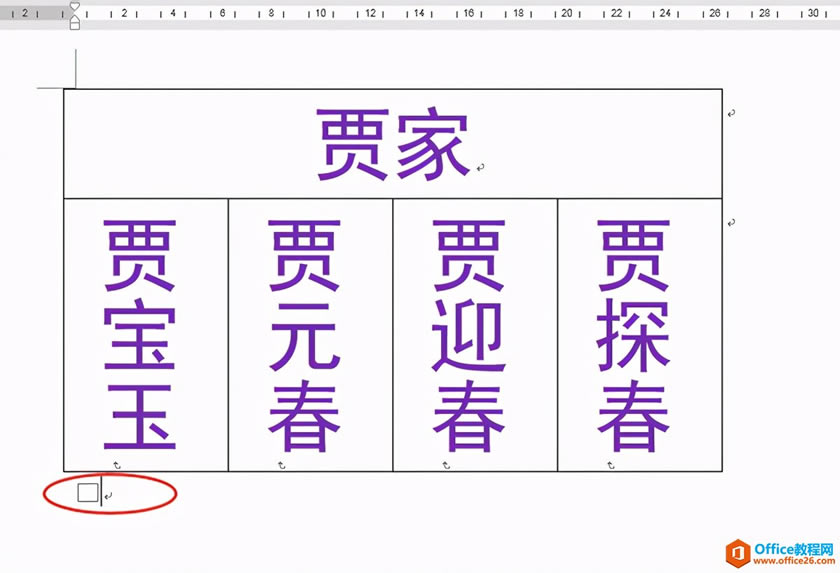
Task: Click the 贾家 header cell text
Action: [394, 144]
